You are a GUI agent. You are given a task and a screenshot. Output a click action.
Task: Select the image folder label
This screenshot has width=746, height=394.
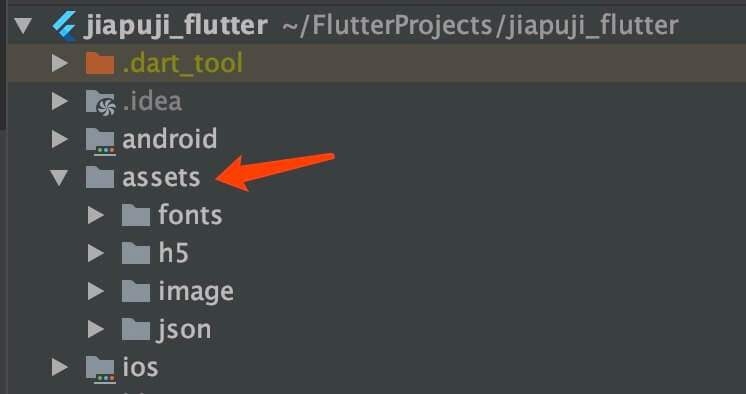tap(196, 291)
